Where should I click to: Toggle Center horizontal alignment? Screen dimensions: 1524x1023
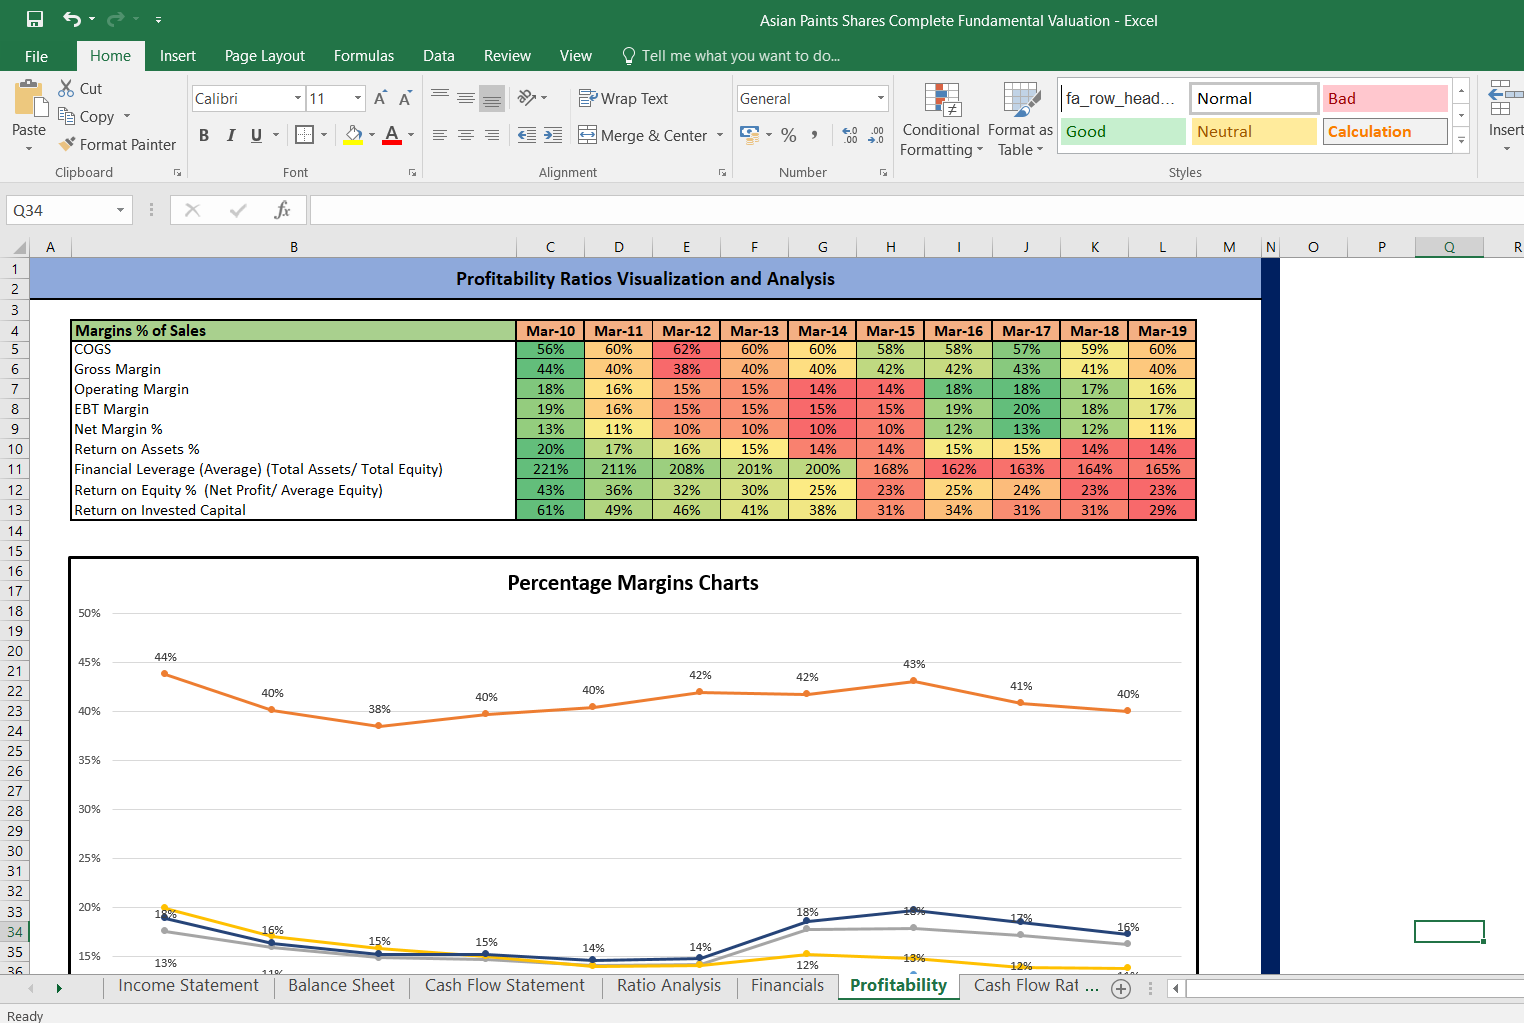[x=466, y=135]
